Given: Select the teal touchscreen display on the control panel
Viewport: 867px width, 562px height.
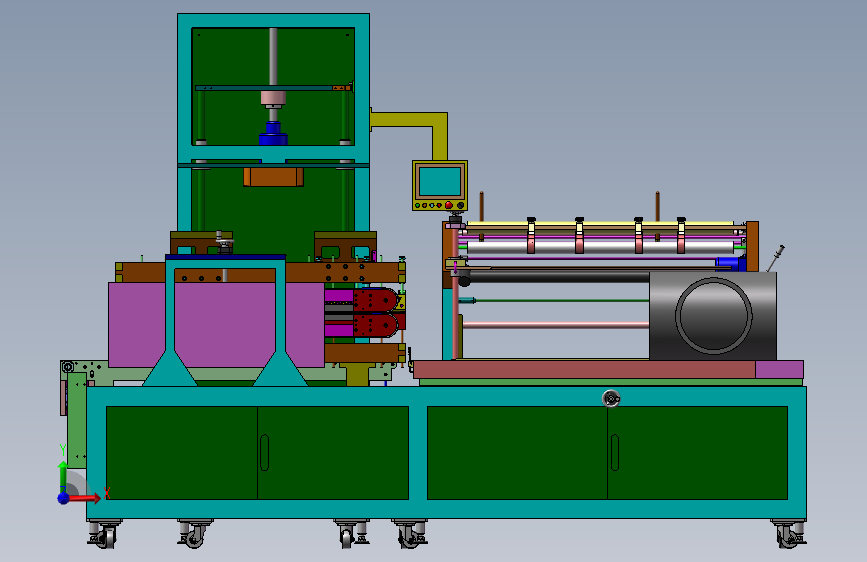Looking at the screenshot, I should (x=440, y=181).
